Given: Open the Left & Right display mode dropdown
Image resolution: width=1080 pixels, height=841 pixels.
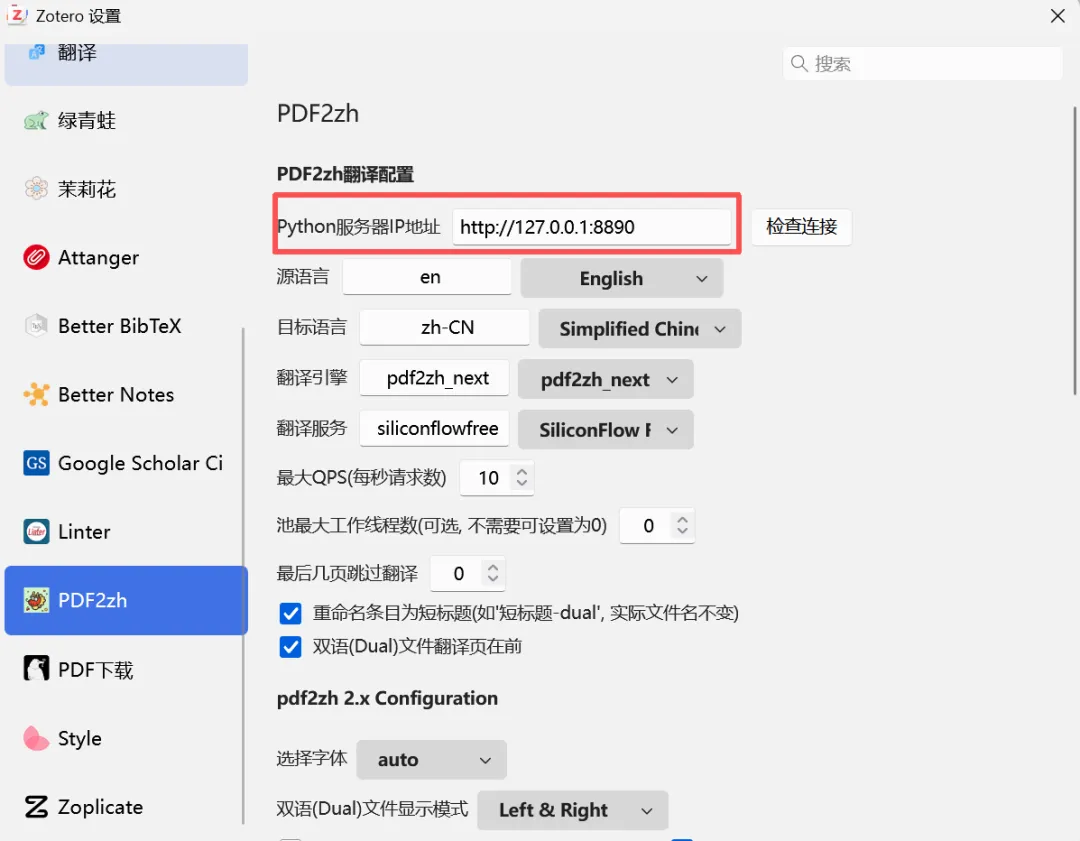Looking at the screenshot, I should click(x=572, y=810).
